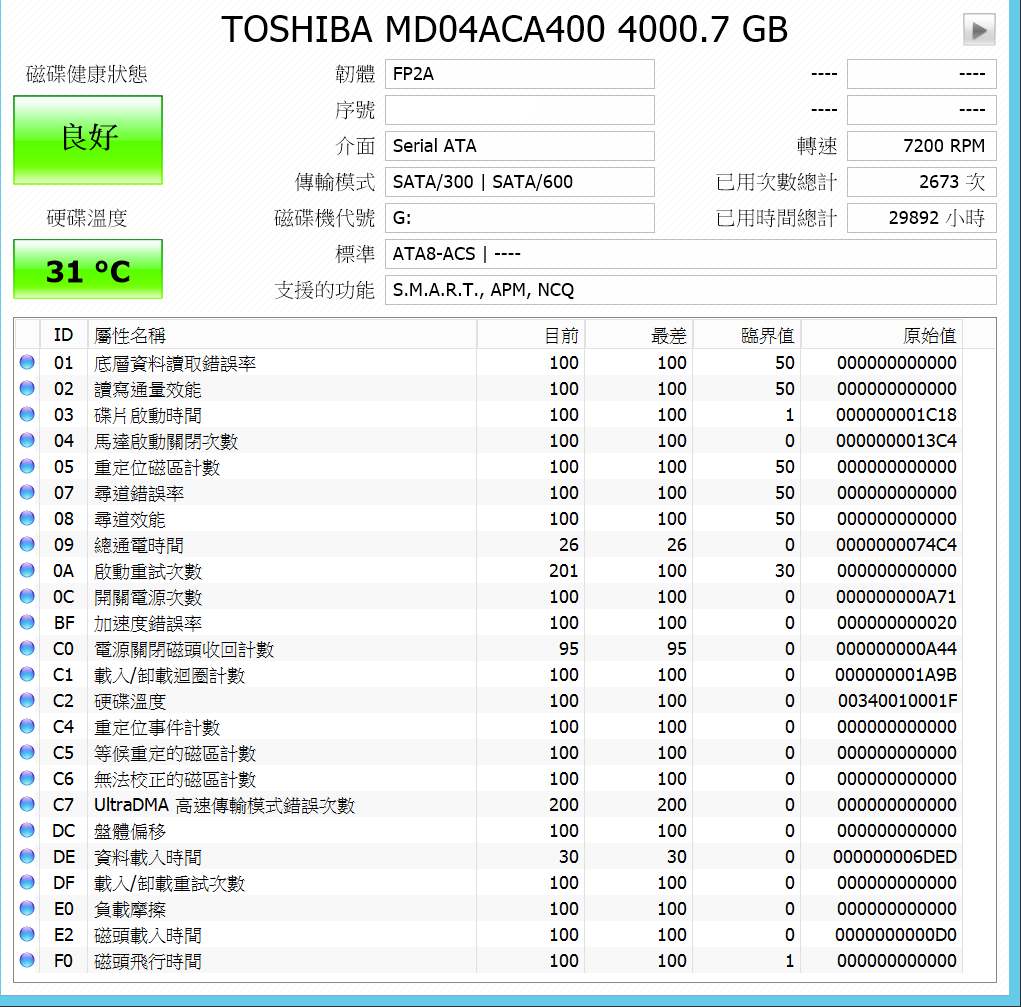Click the ATA8-ACS standard field
Viewport: 1021px width, 1007px height.
[x=691, y=253]
